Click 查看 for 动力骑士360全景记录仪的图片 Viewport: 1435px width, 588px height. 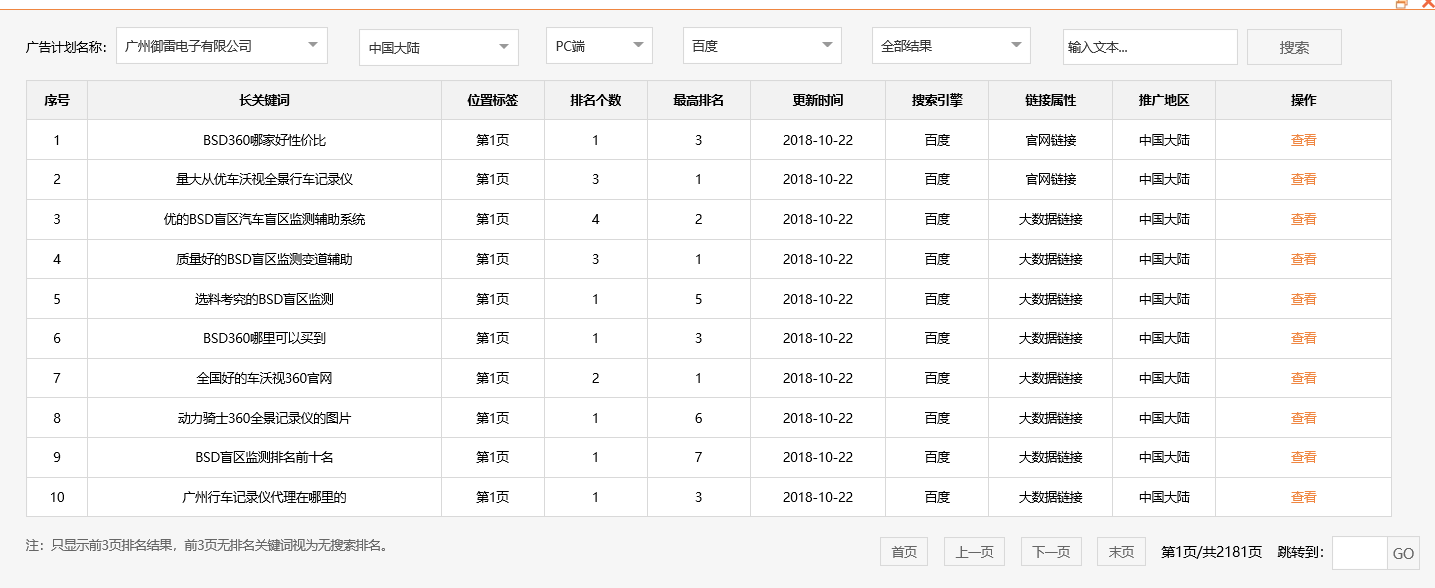[x=1304, y=418]
